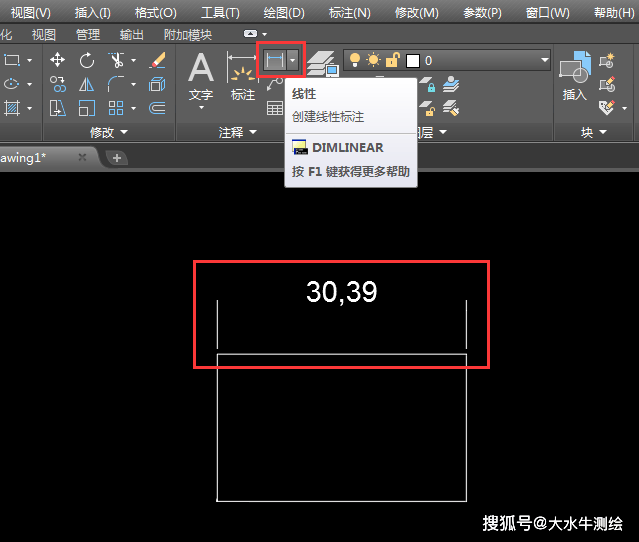Viewport: 639px width, 542px height.
Task: Click the white layer color swatch
Action: tap(412, 61)
